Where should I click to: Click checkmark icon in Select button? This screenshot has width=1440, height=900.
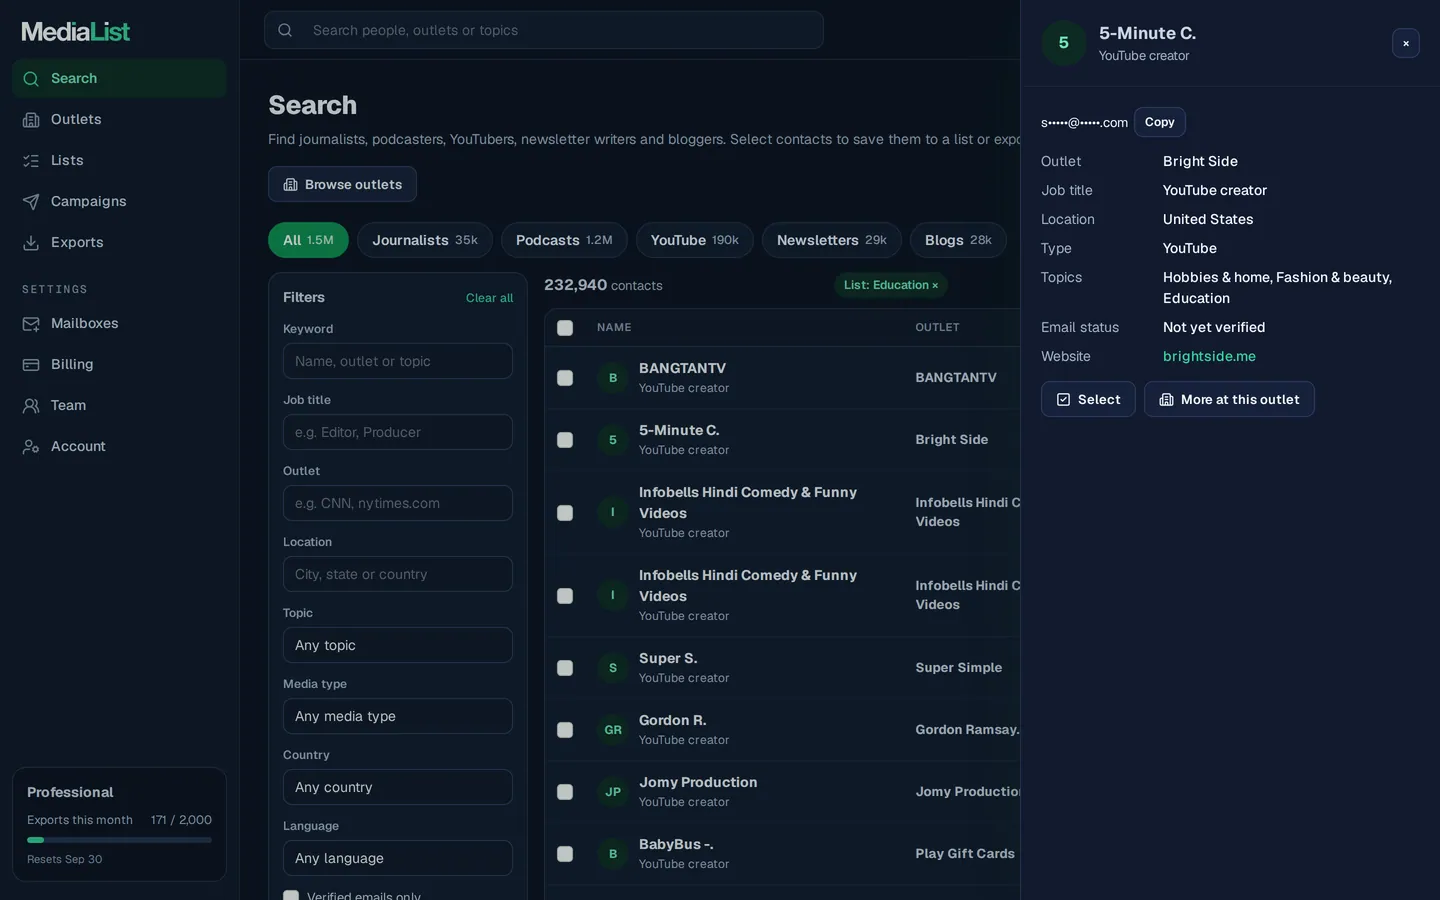coord(1063,399)
